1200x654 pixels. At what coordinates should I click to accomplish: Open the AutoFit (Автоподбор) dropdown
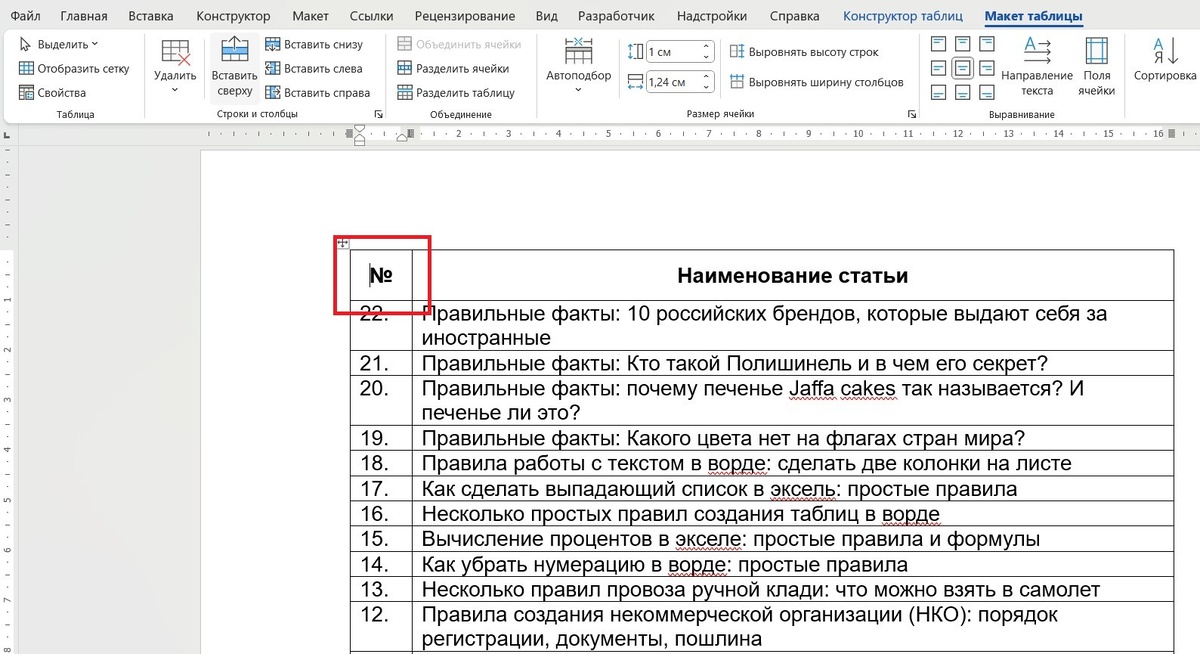point(578,67)
